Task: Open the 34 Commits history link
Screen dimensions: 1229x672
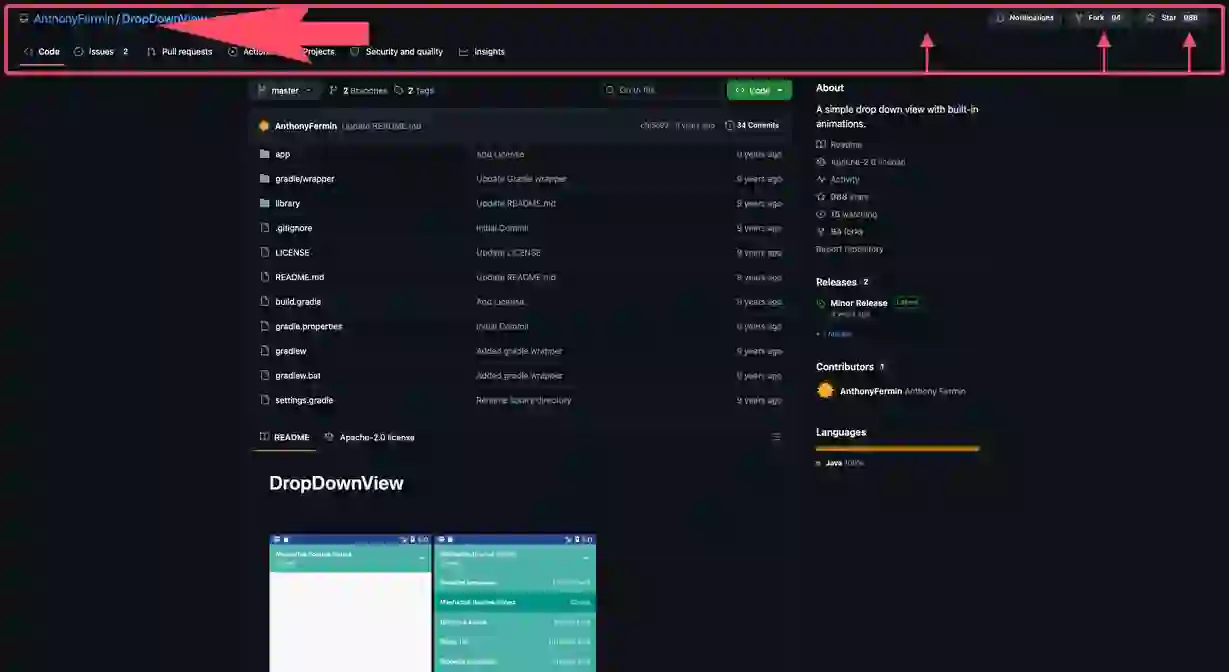Action: click(x=752, y=126)
